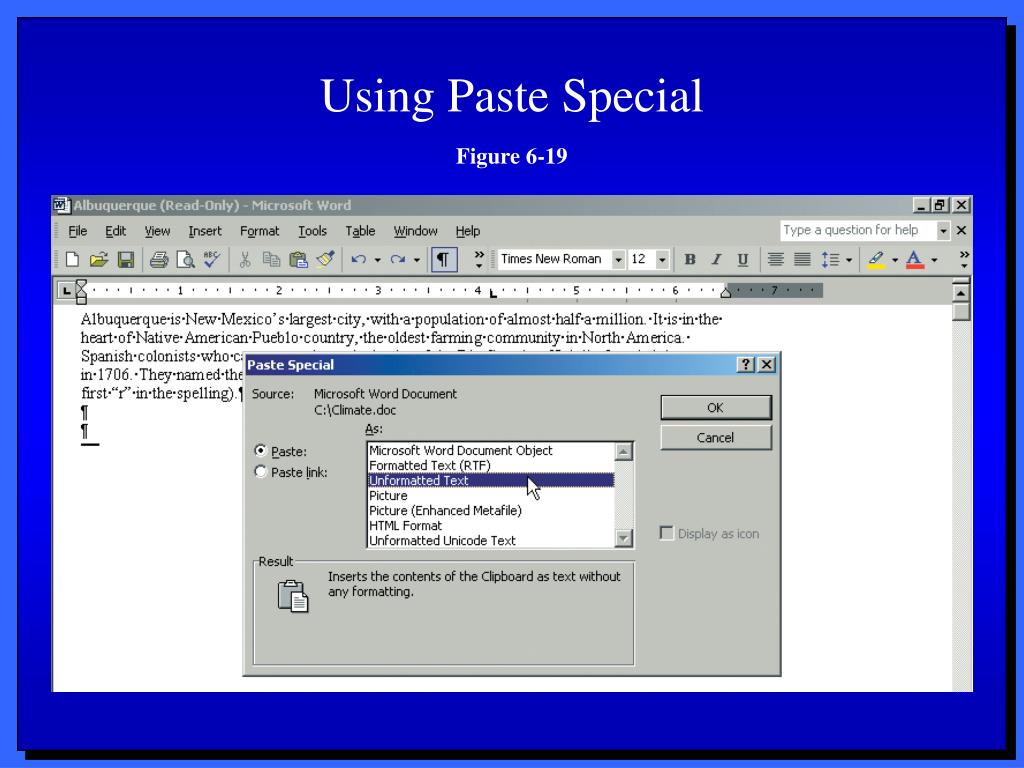The width and height of the screenshot is (1024, 768).
Task: Open the Edit menu
Action: point(116,231)
